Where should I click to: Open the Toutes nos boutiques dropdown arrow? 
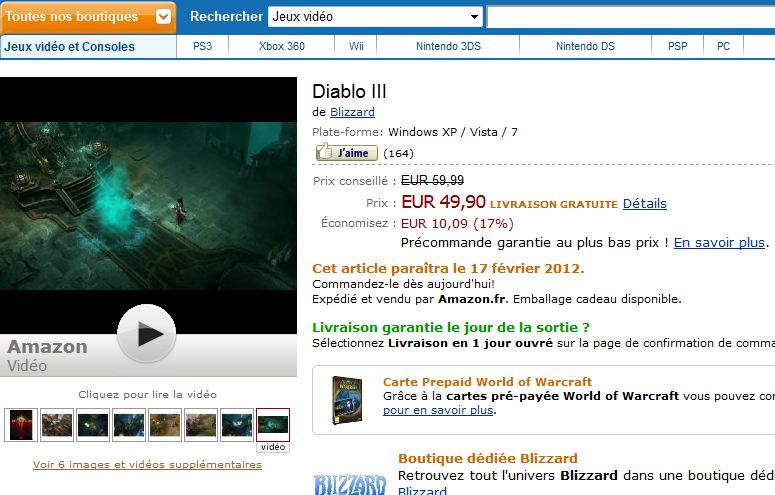[163, 17]
